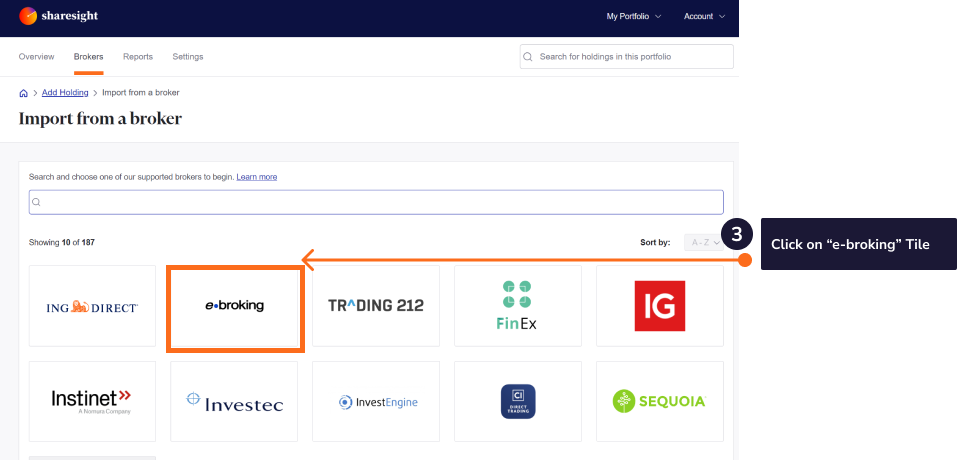
Task: Open the Sort by A-Z dropdown
Action: (x=704, y=242)
